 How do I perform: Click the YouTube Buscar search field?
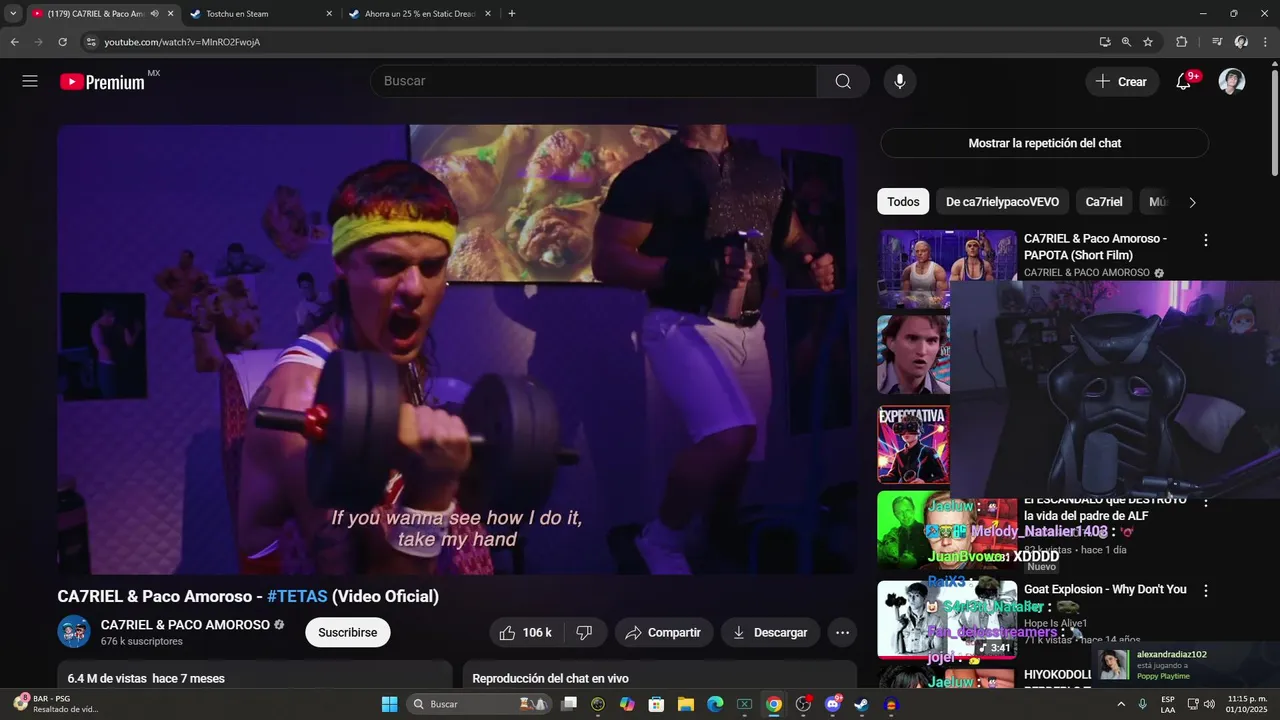click(594, 81)
